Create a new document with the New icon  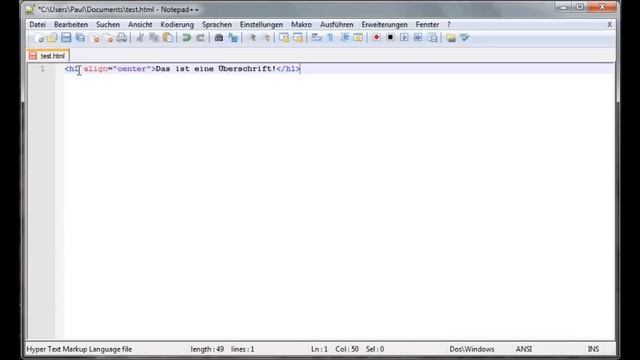tap(39, 38)
